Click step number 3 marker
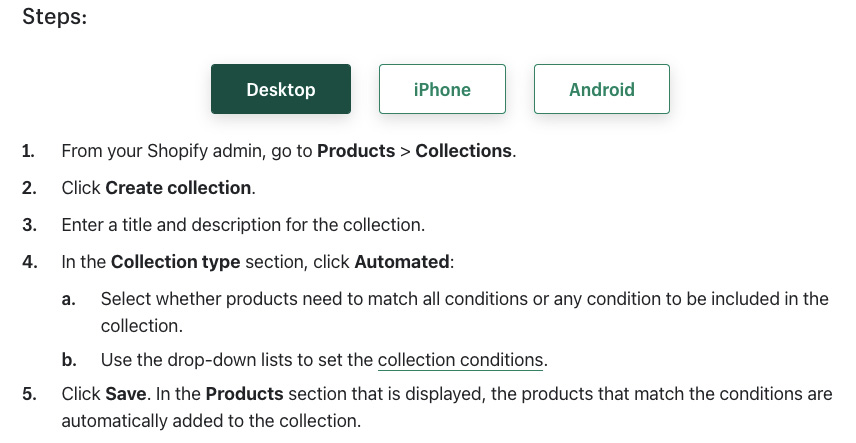The image size is (856, 443). tap(28, 225)
